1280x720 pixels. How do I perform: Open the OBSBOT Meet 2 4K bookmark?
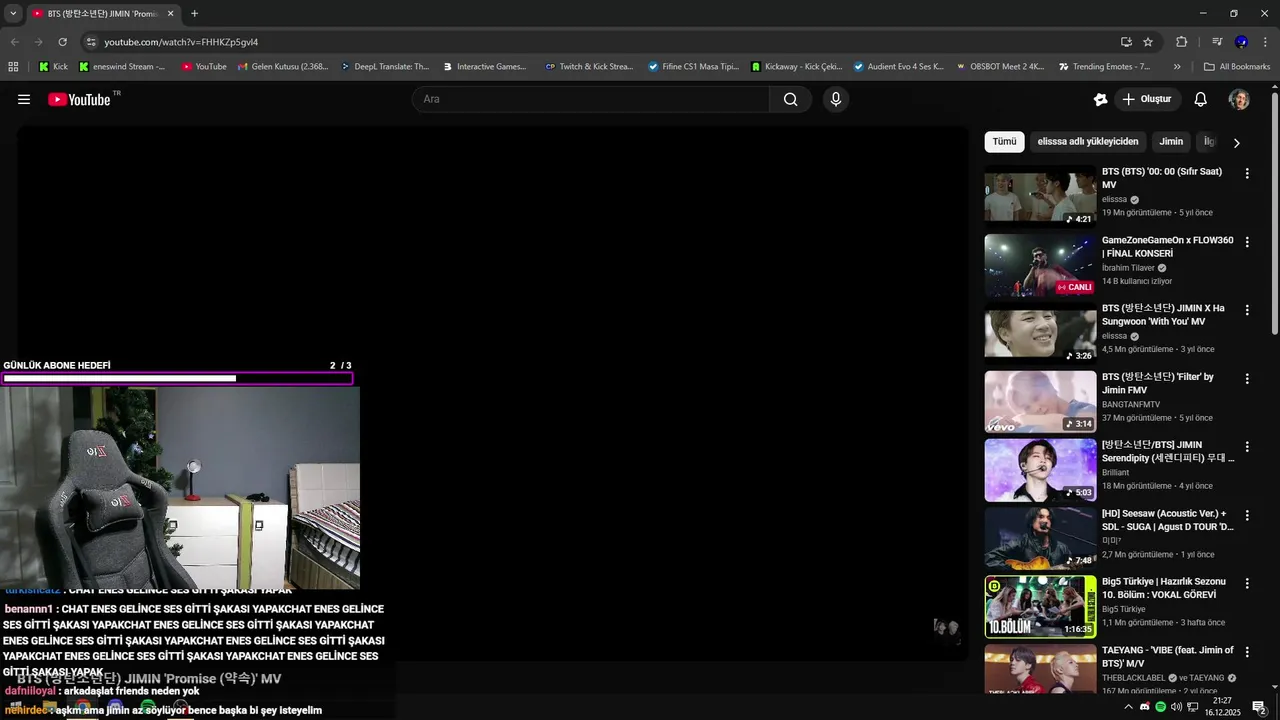click(x=999, y=67)
